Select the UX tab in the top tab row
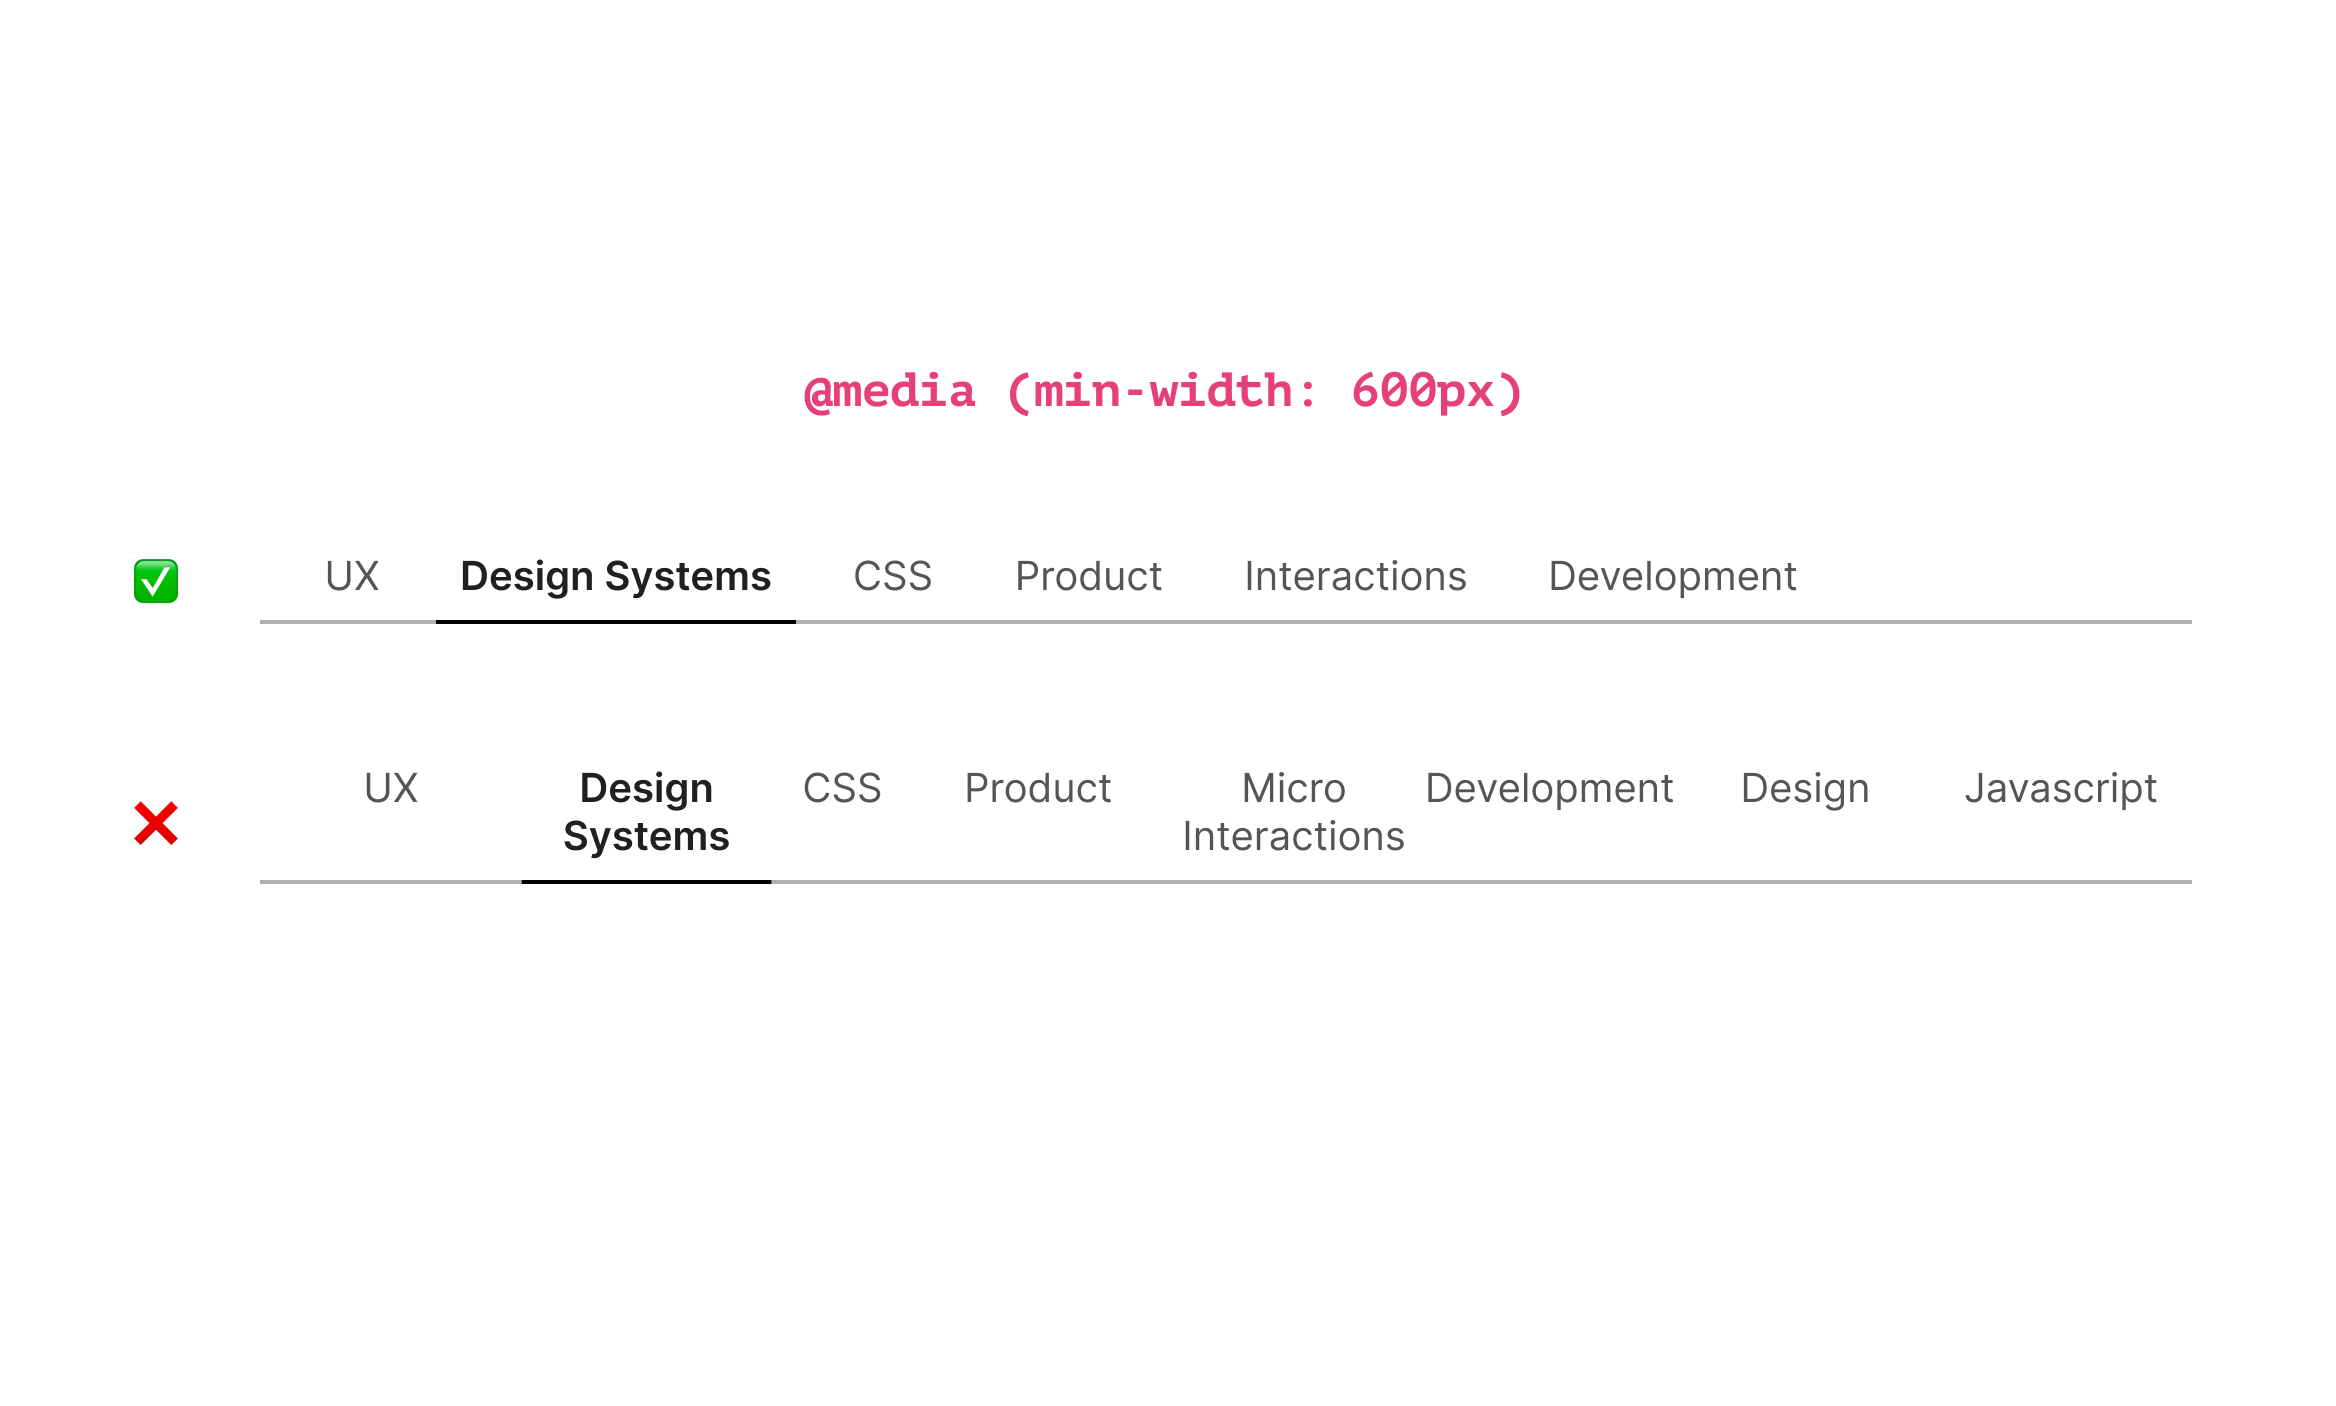Viewport: 2336px width, 1406px height. coord(352,577)
